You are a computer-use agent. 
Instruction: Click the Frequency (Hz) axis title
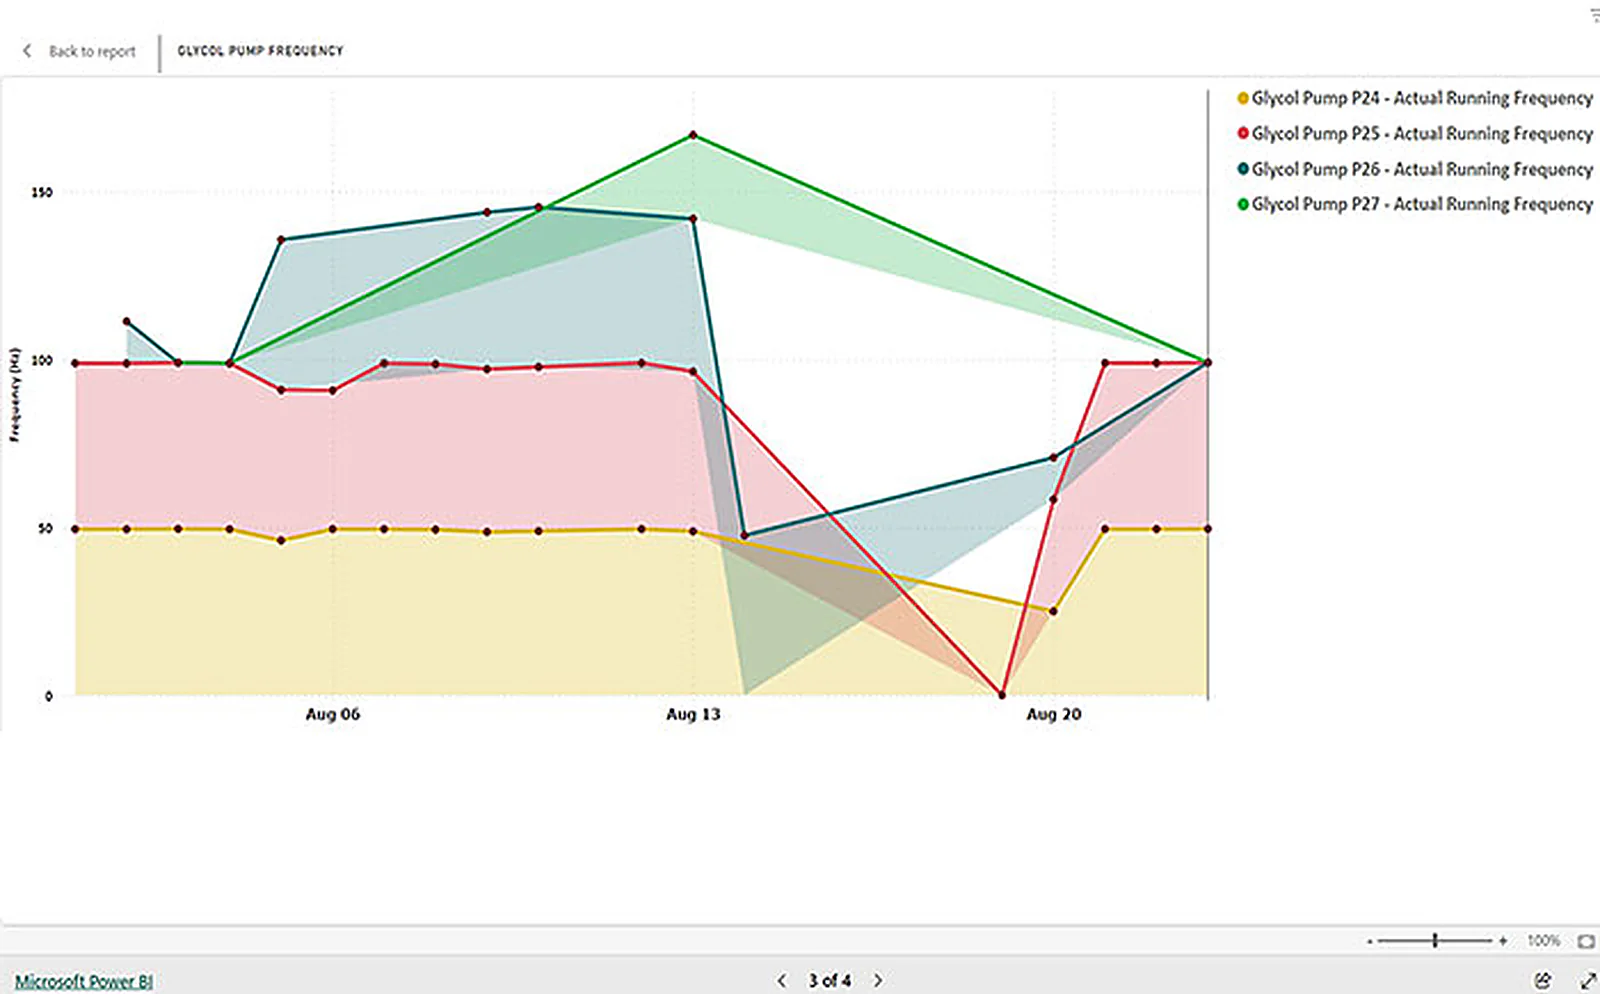click(14, 395)
